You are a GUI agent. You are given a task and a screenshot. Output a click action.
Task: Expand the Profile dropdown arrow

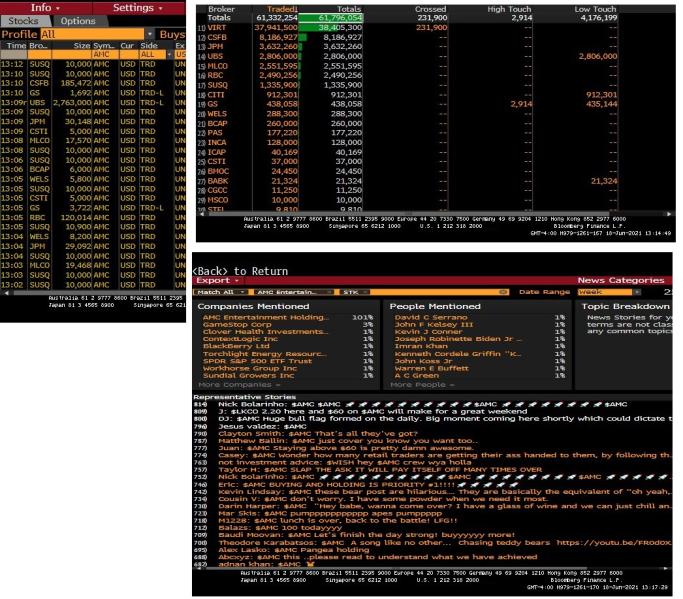tap(150, 34)
